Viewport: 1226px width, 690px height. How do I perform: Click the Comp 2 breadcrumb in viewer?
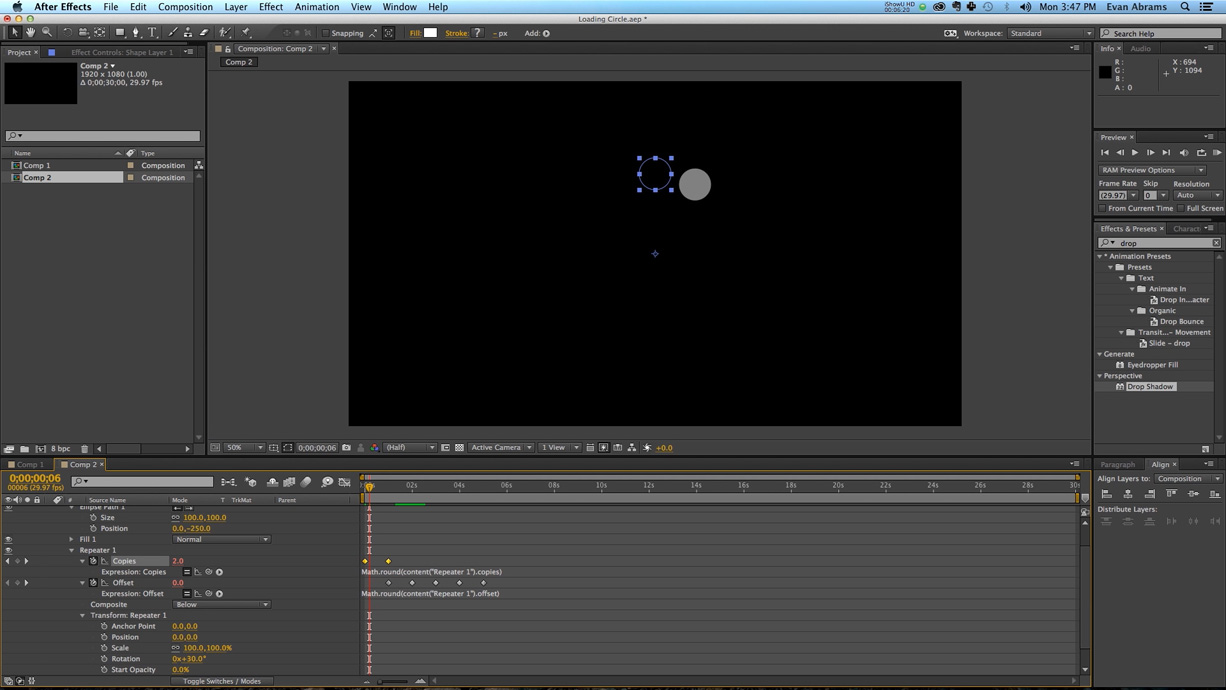pos(239,62)
